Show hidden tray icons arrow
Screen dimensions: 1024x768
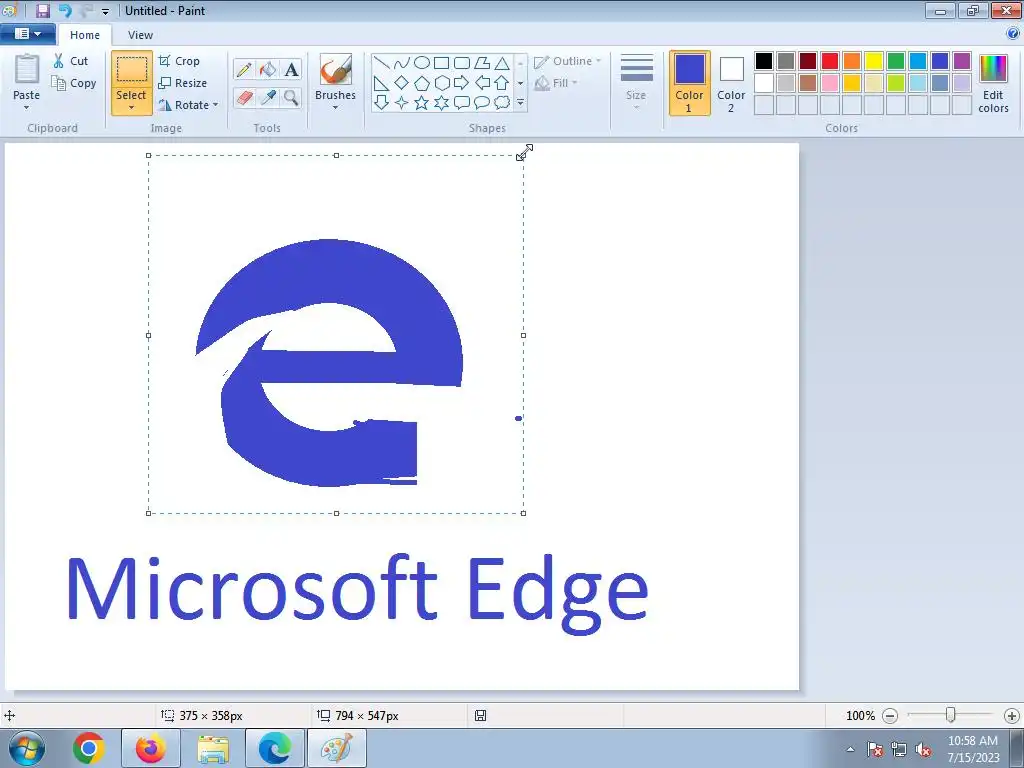(x=850, y=749)
